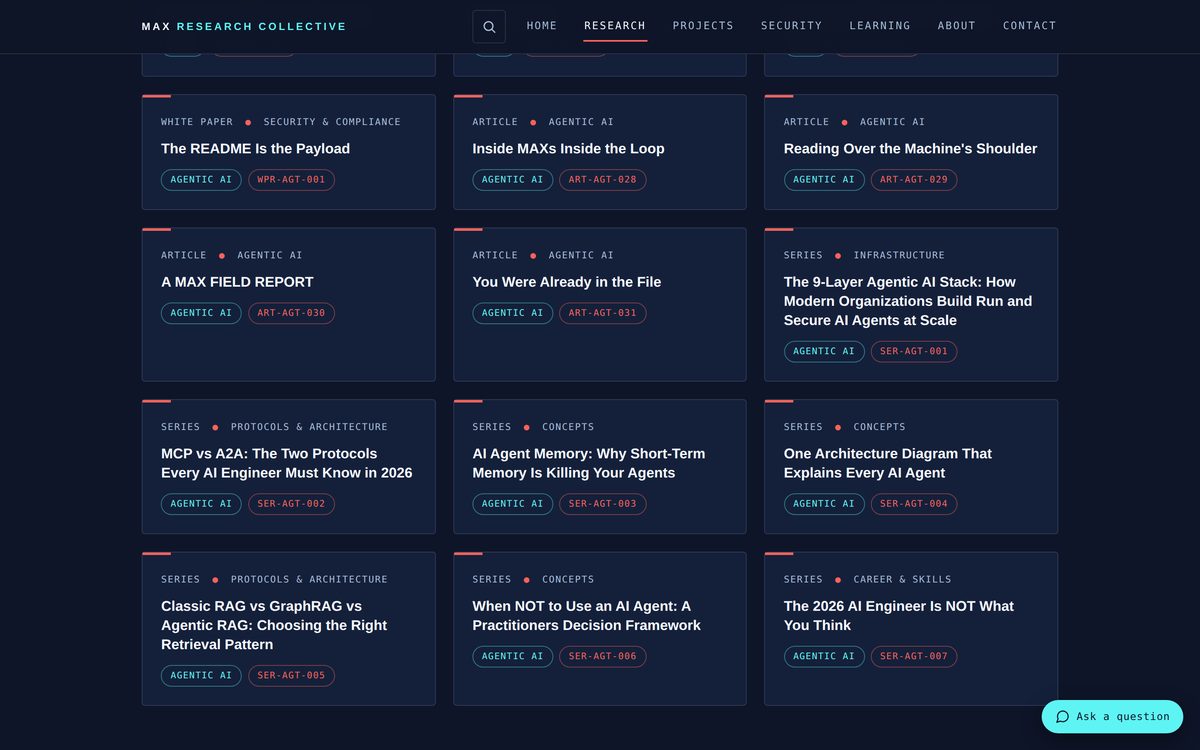The height and width of the screenshot is (750, 1200).
Task: Click the ART-AGT-029 tag
Action: coord(914,180)
